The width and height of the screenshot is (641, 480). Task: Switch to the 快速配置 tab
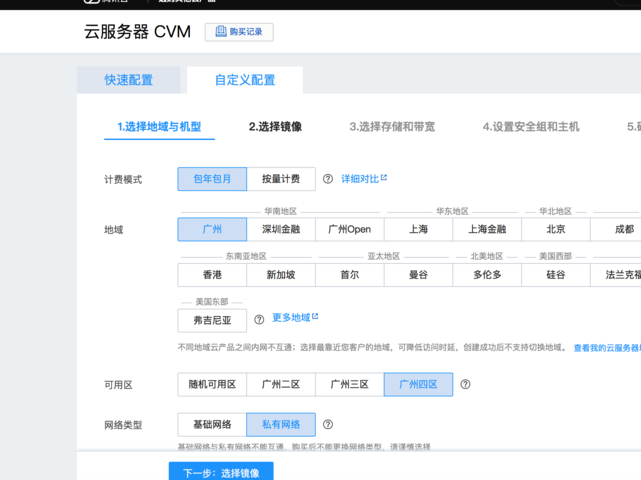pos(128,80)
